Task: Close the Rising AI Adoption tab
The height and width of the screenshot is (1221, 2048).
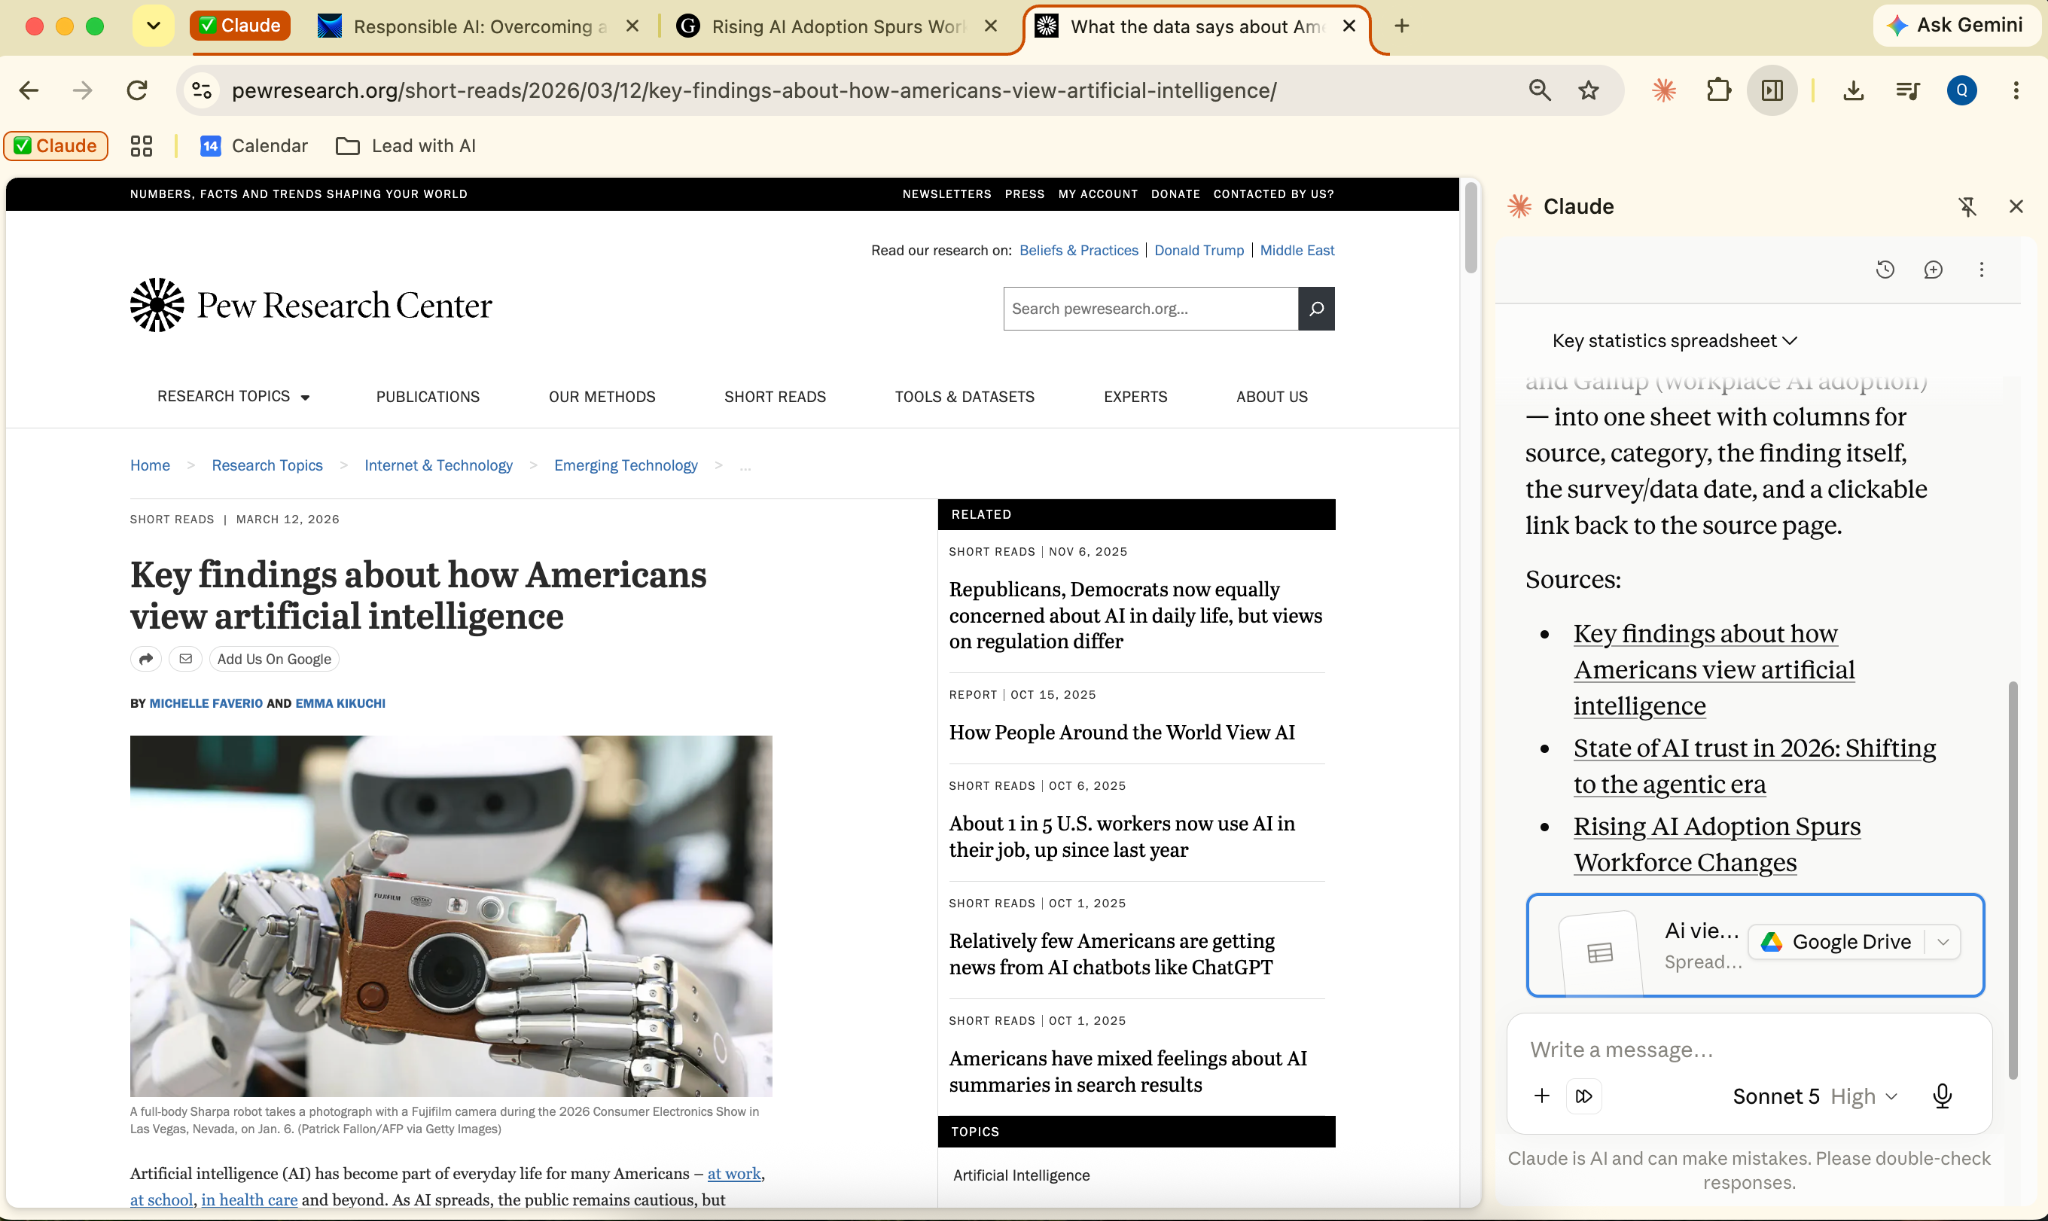Action: (x=990, y=27)
